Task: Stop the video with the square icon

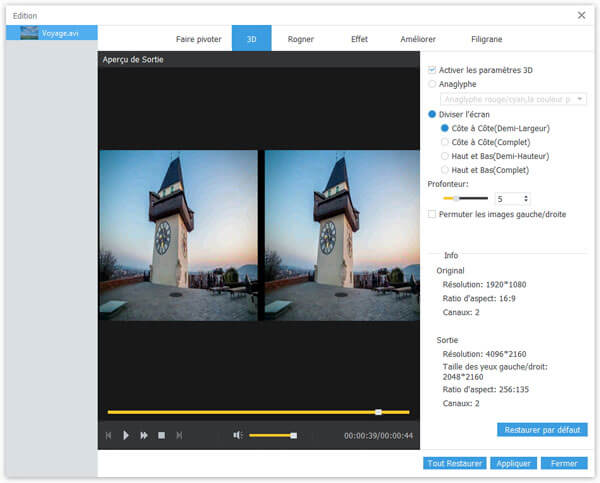Action: click(161, 435)
